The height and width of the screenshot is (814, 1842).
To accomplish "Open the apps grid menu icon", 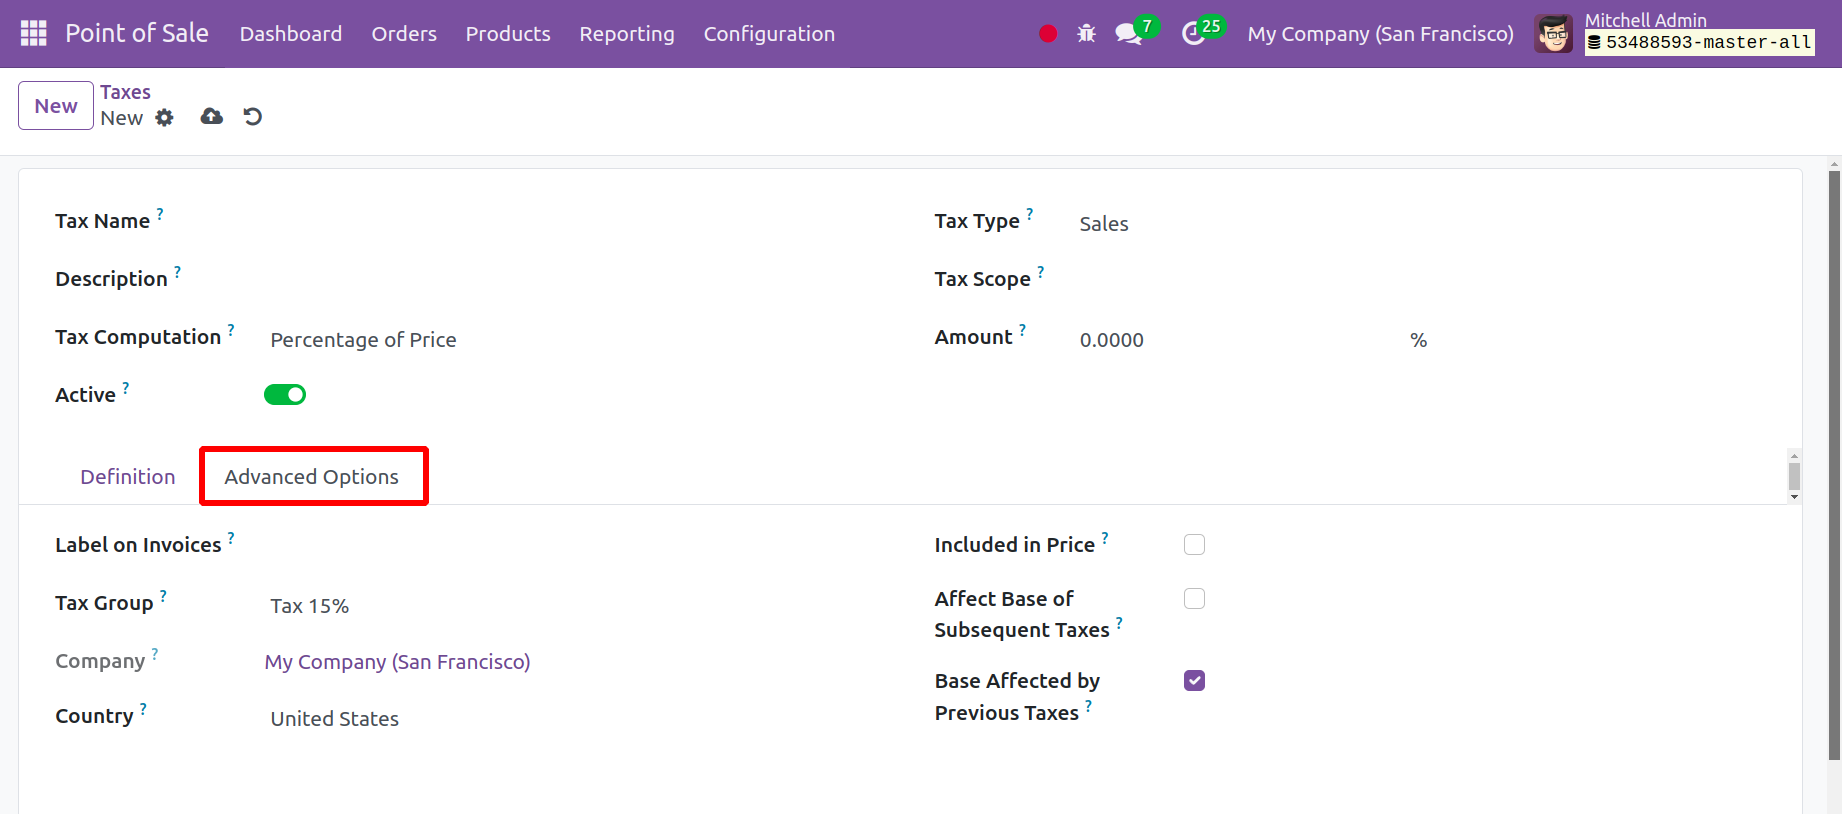I will 33,33.
